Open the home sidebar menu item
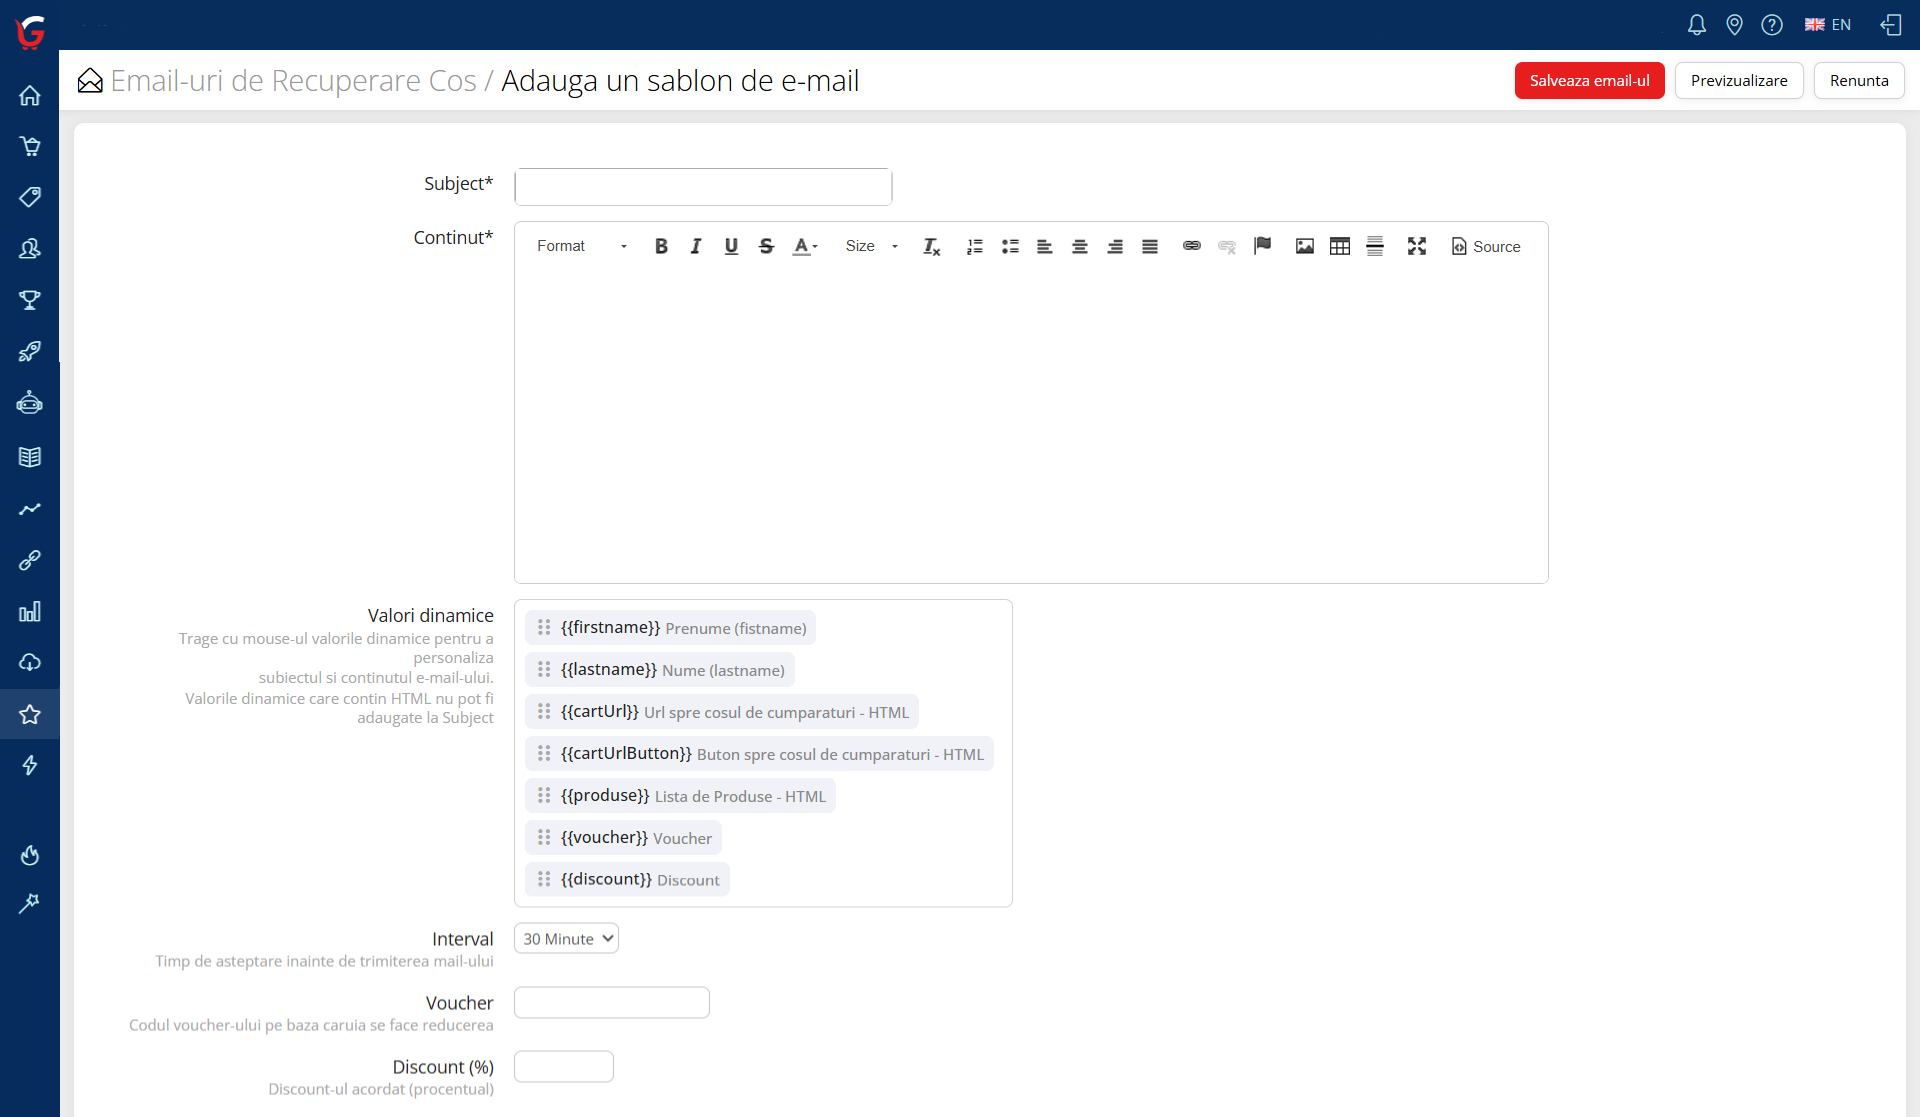The width and height of the screenshot is (1920, 1117). click(x=30, y=96)
